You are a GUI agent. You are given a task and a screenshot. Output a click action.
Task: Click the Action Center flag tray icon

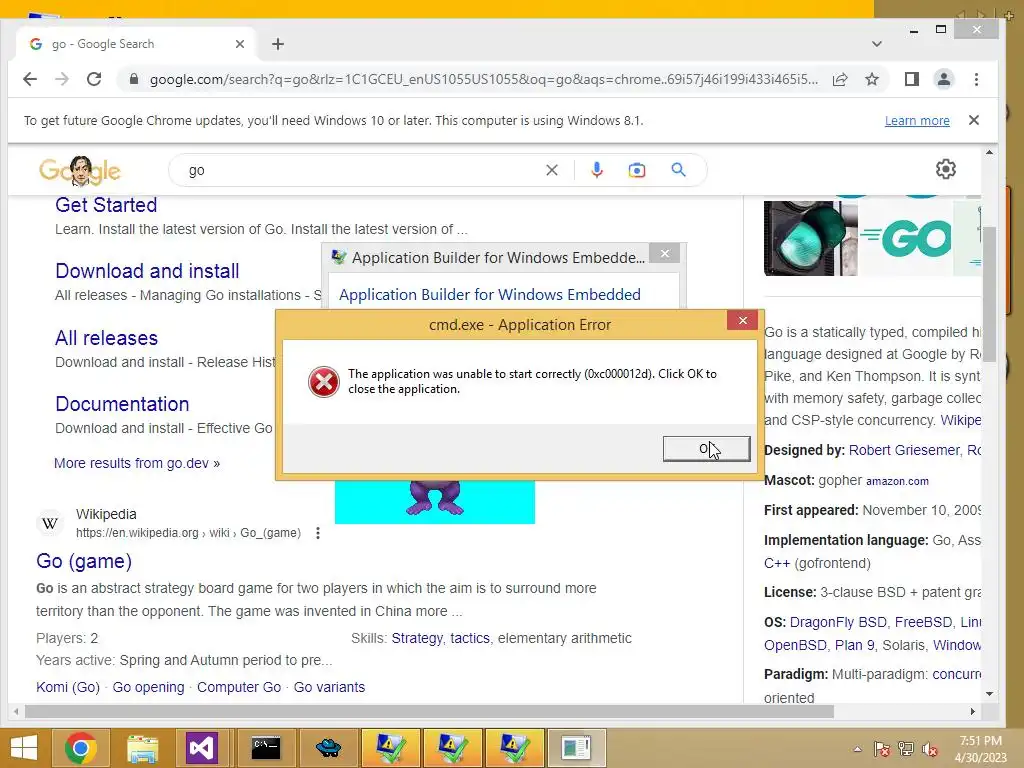point(882,749)
